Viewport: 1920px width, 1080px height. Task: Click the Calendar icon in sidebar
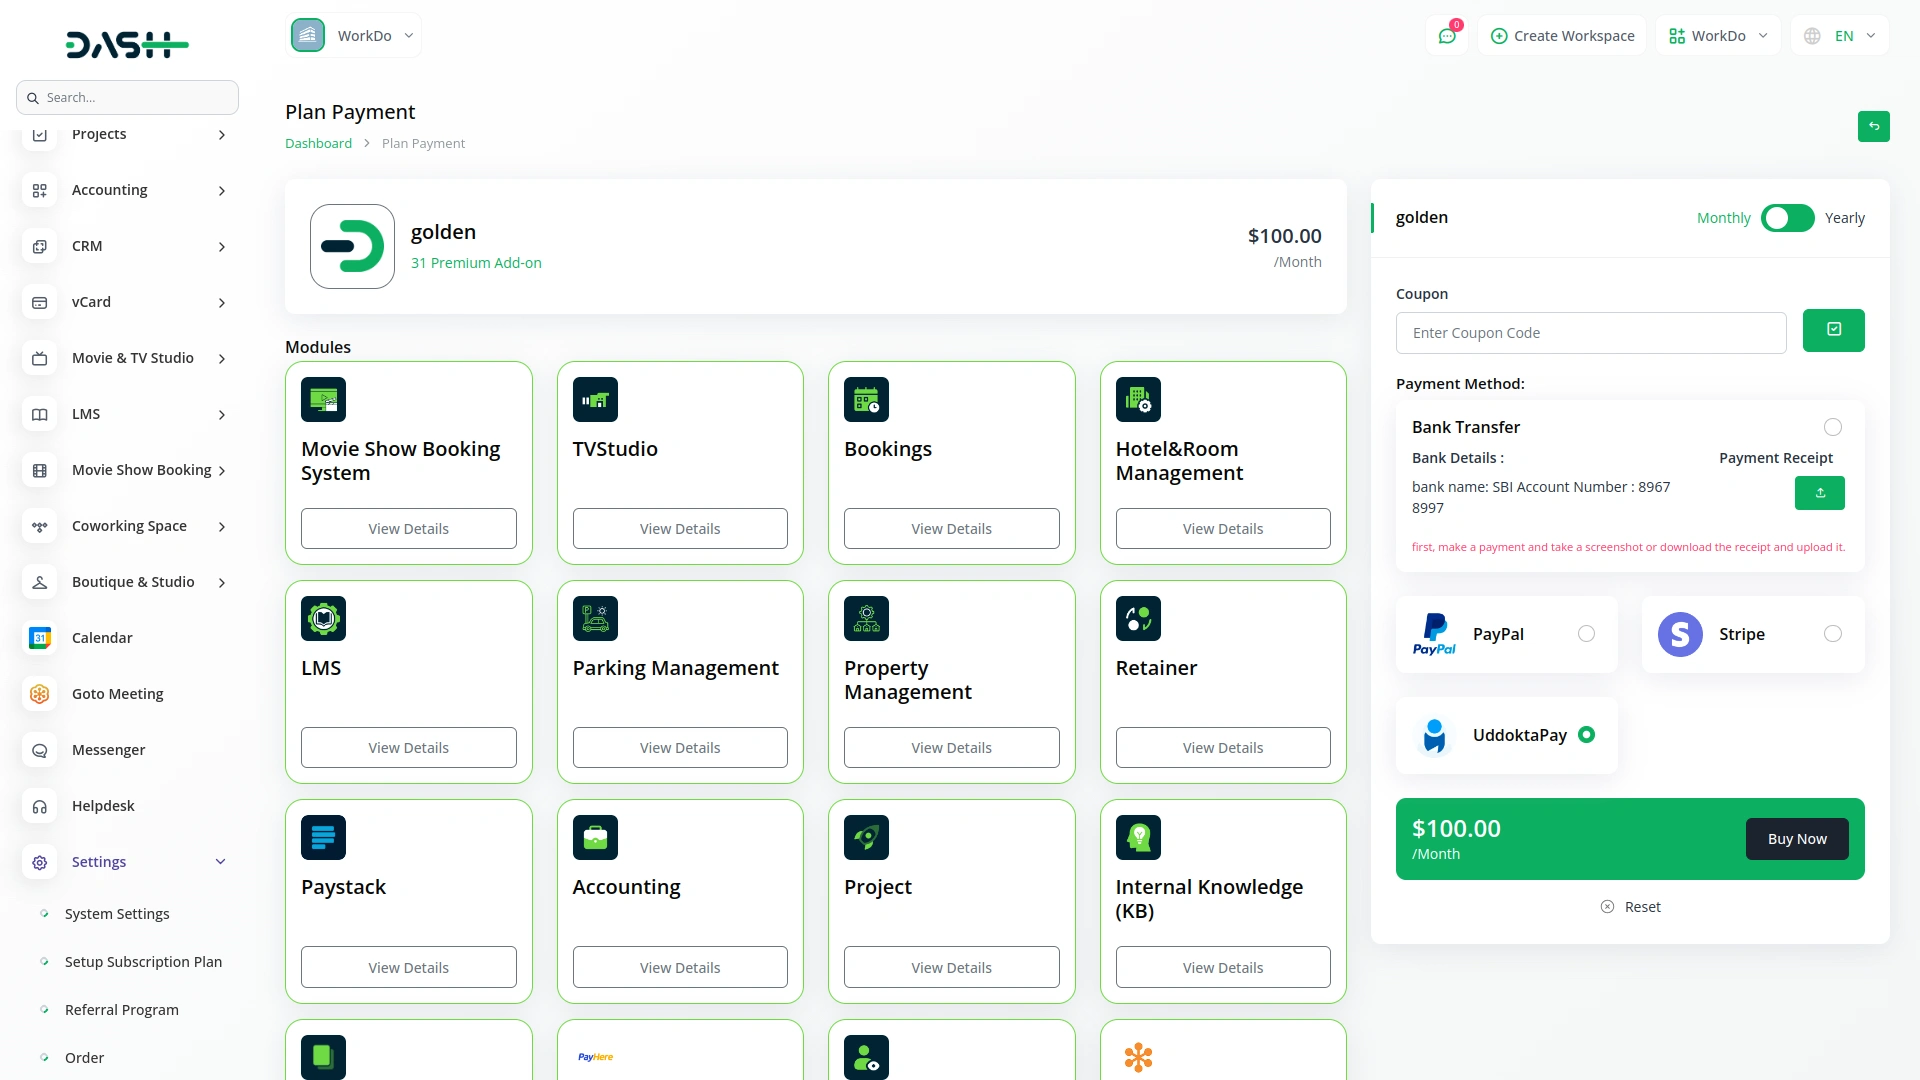[40, 638]
